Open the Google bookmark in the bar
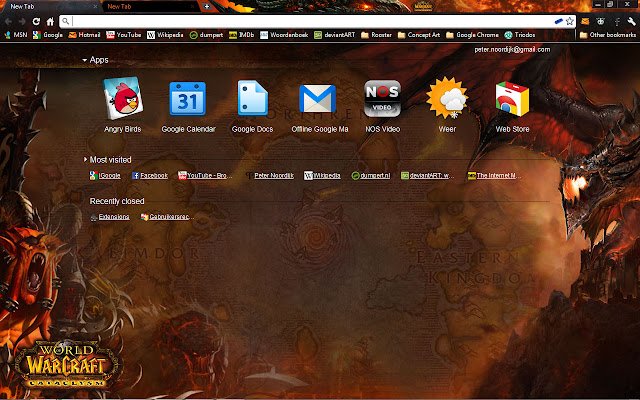Image resolution: width=640 pixels, height=400 pixels. (48, 35)
